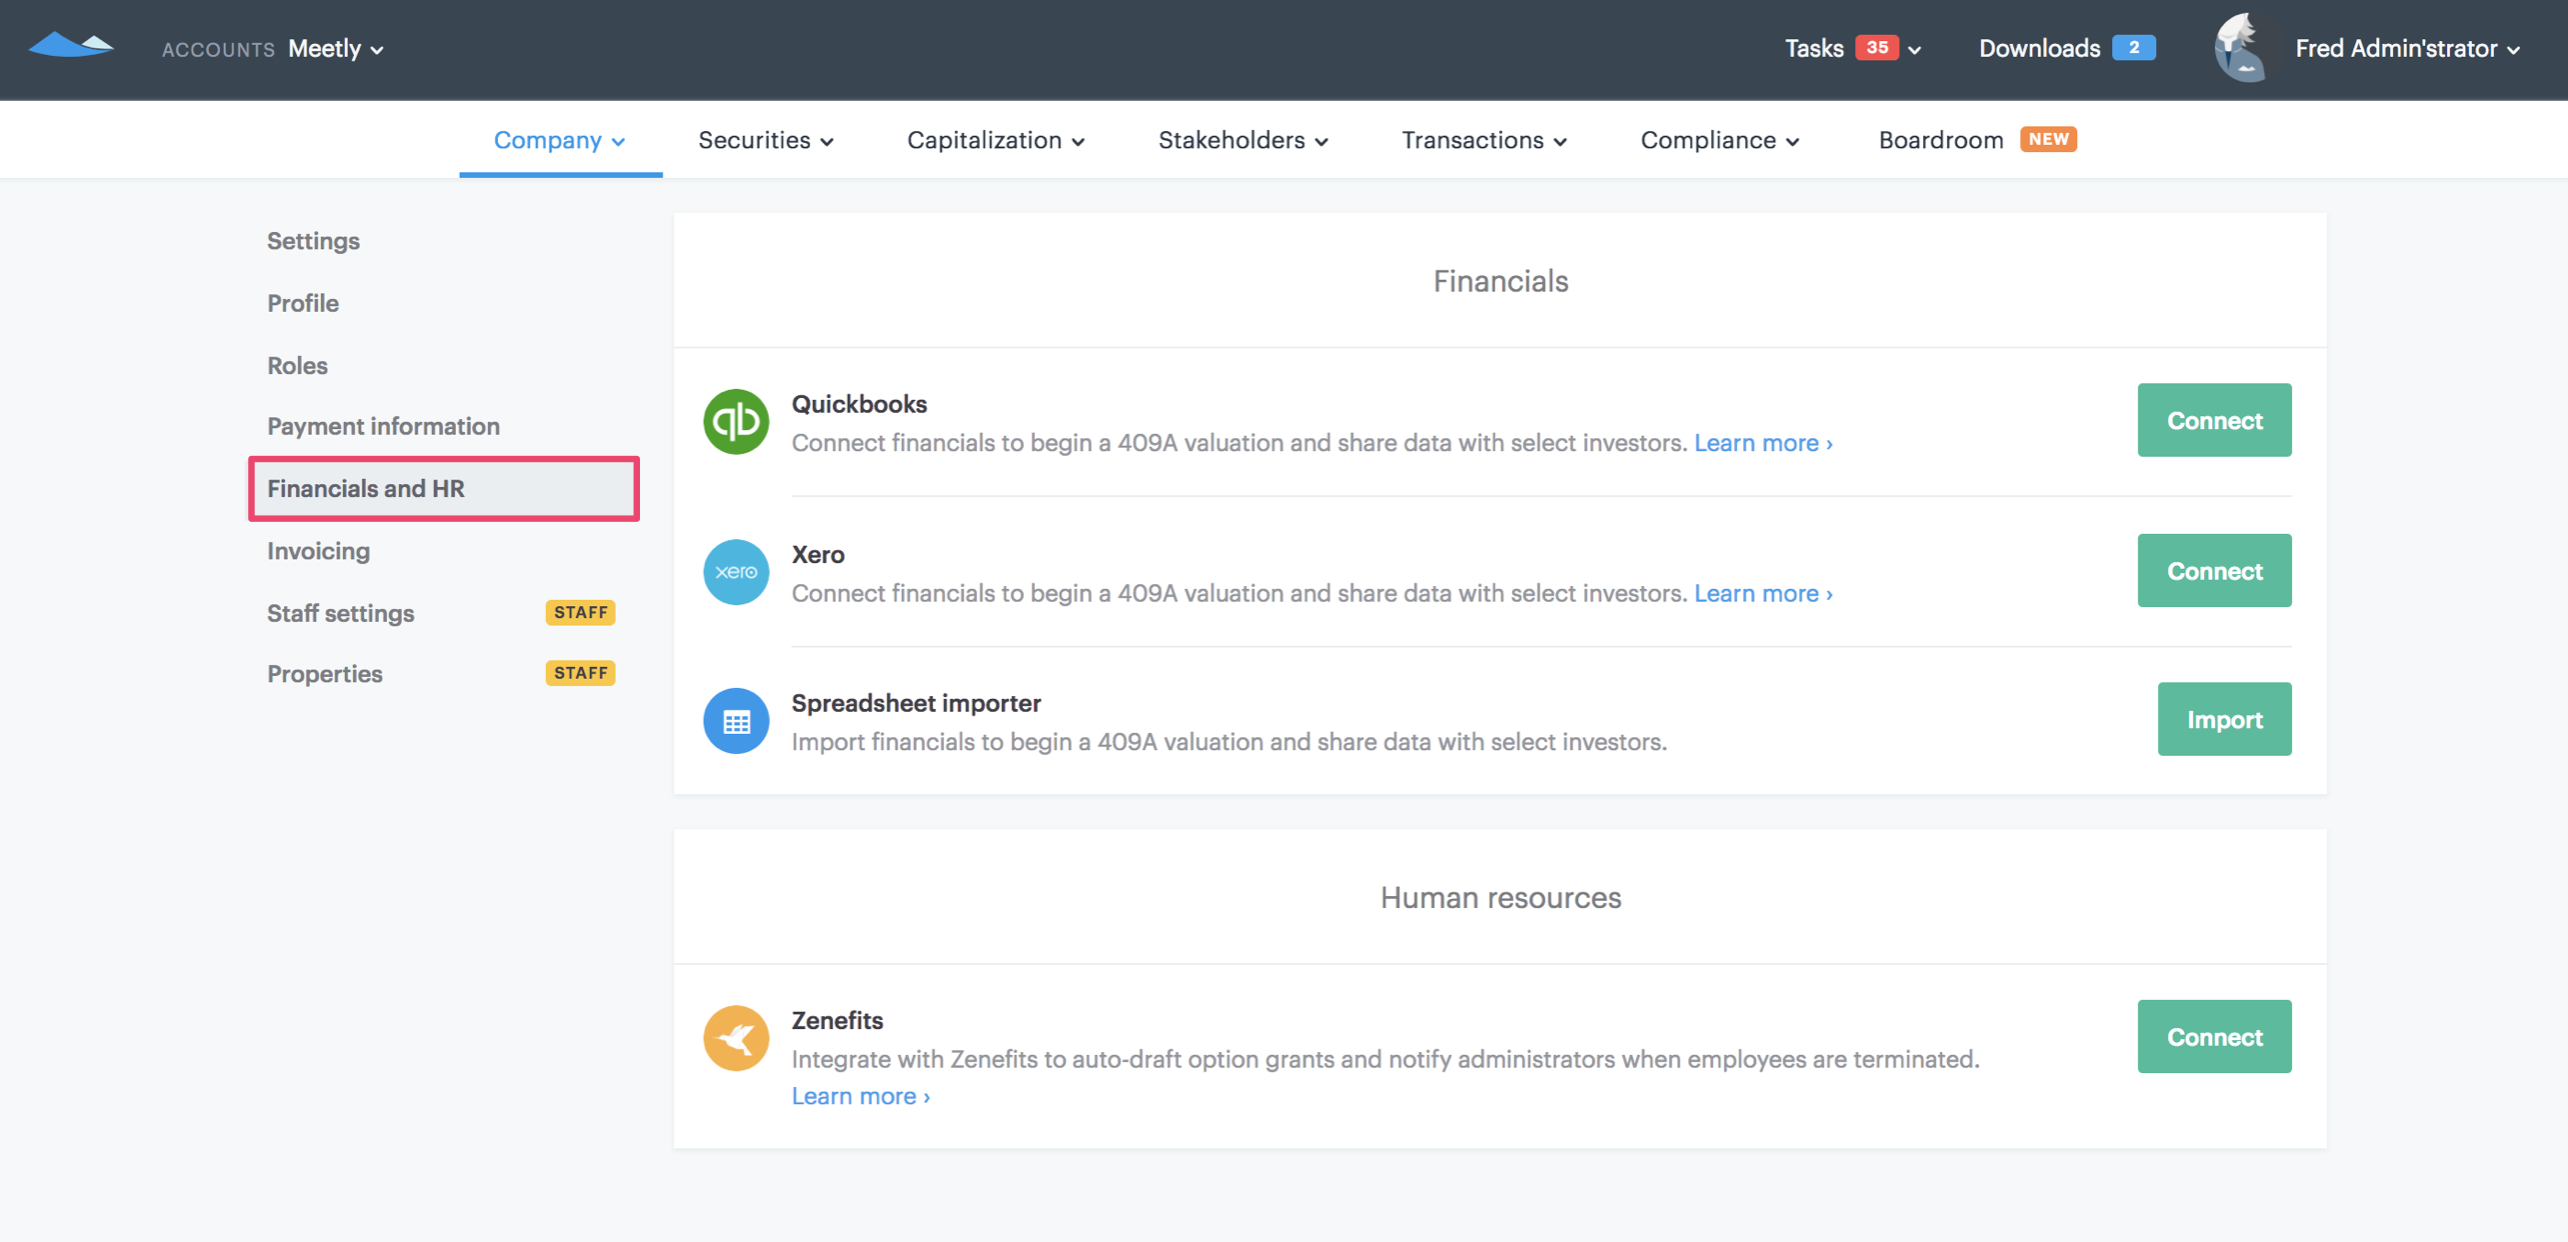Click the Human resources section heading
Viewport: 2568px width, 1242px height.
coord(1500,897)
